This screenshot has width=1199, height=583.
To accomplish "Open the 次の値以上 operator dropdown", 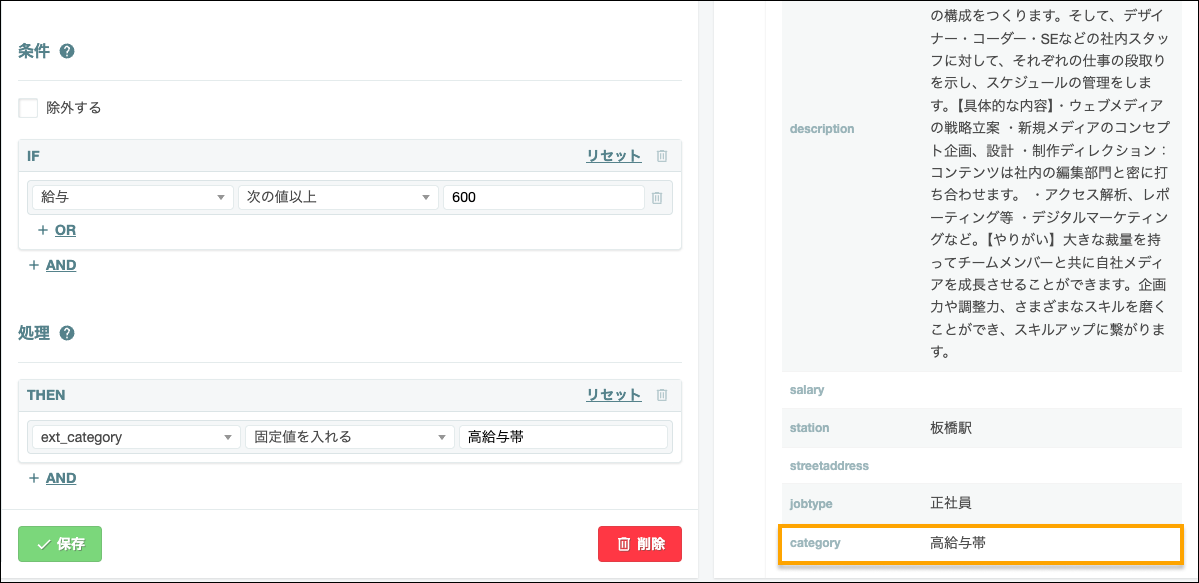I will [x=338, y=198].
